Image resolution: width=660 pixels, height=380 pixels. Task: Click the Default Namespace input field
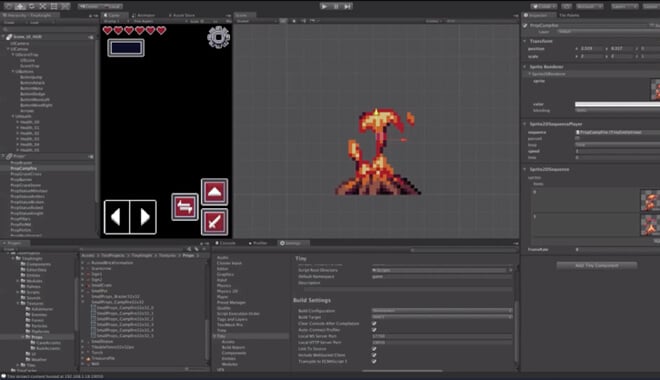click(442, 276)
